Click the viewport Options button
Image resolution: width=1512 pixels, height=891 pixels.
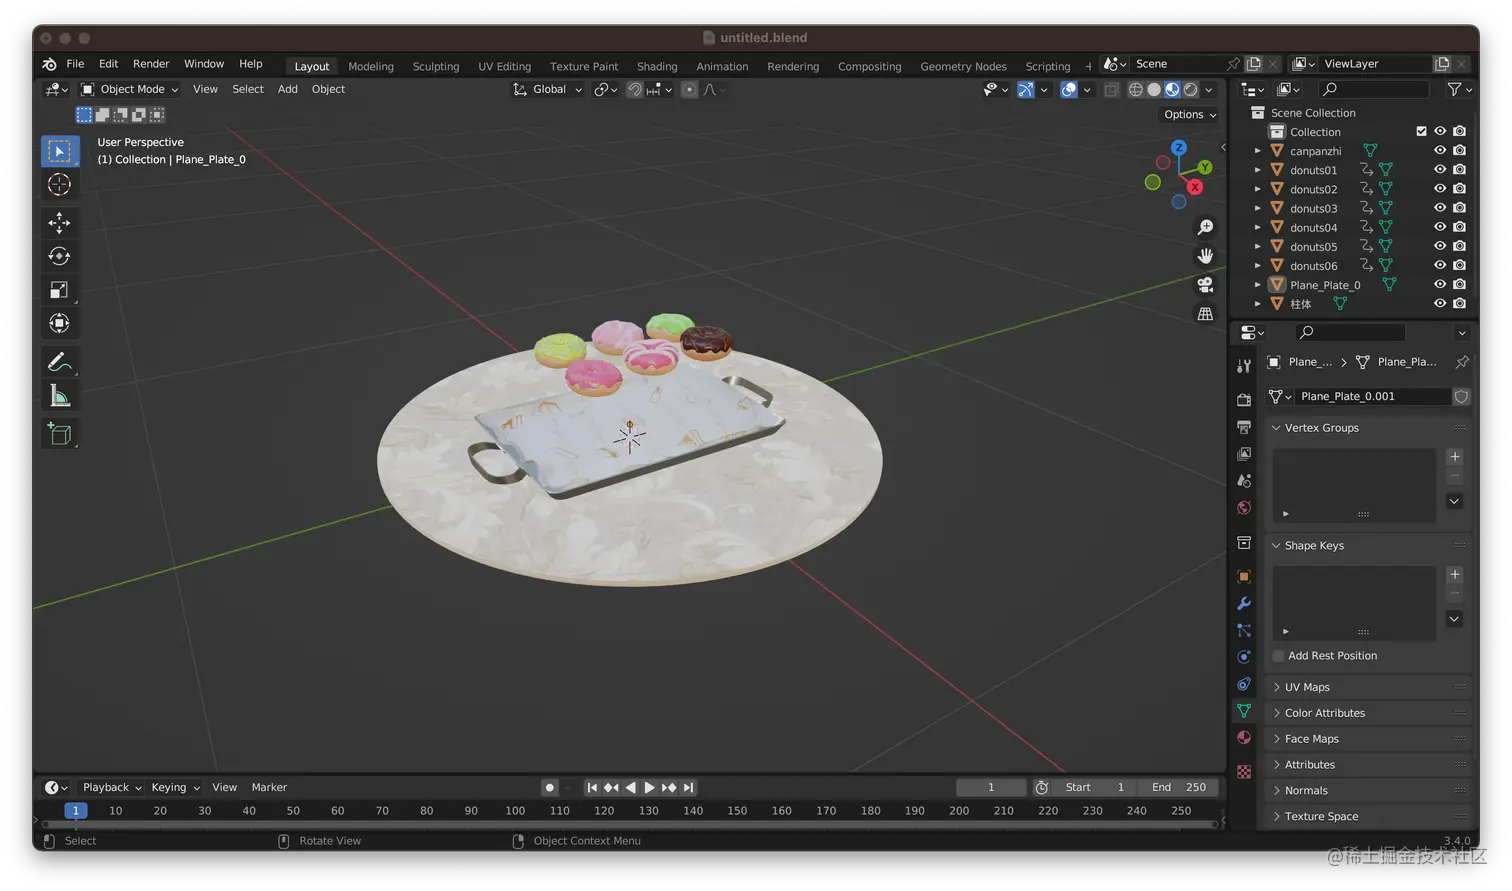click(x=1189, y=115)
